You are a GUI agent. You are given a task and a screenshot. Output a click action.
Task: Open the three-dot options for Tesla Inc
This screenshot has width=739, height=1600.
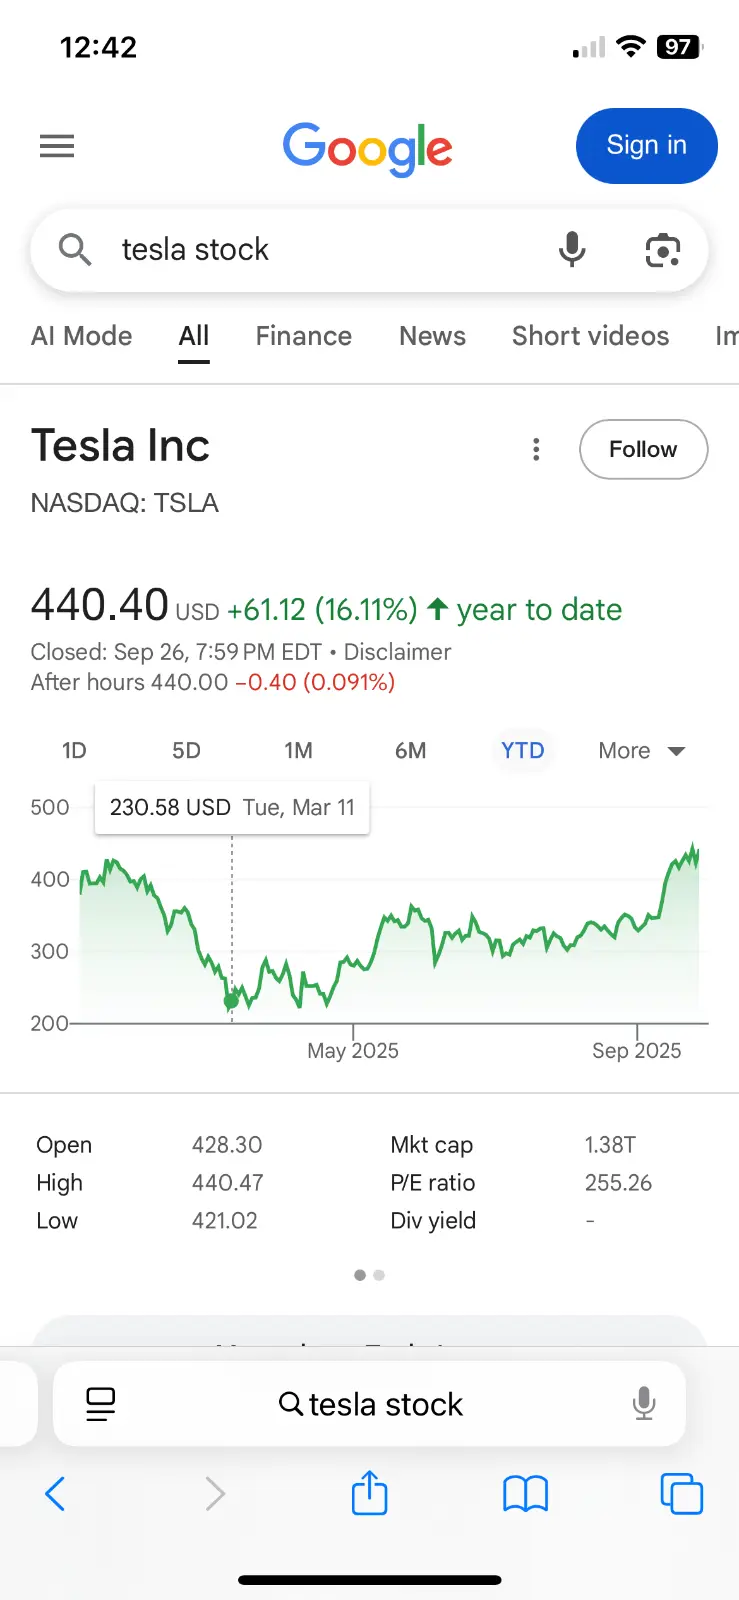pyautogui.click(x=537, y=449)
